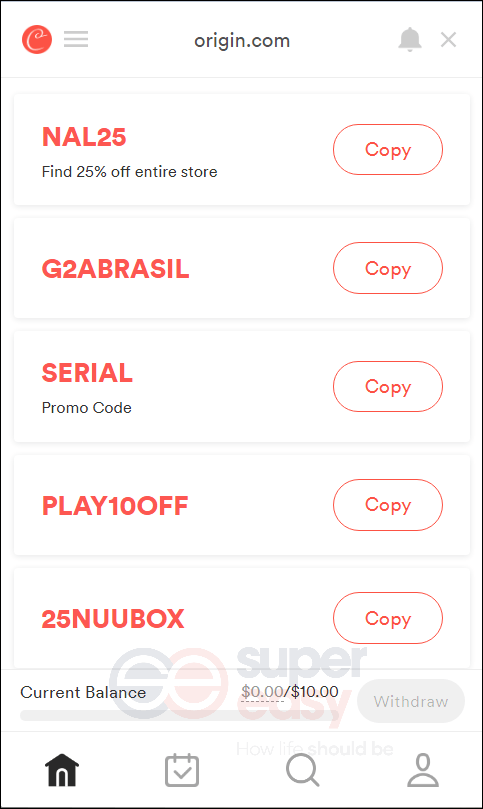Viewport: 483px width, 809px height.
Task: Click the red Coupert logo icon
Action: pos(37,39)
